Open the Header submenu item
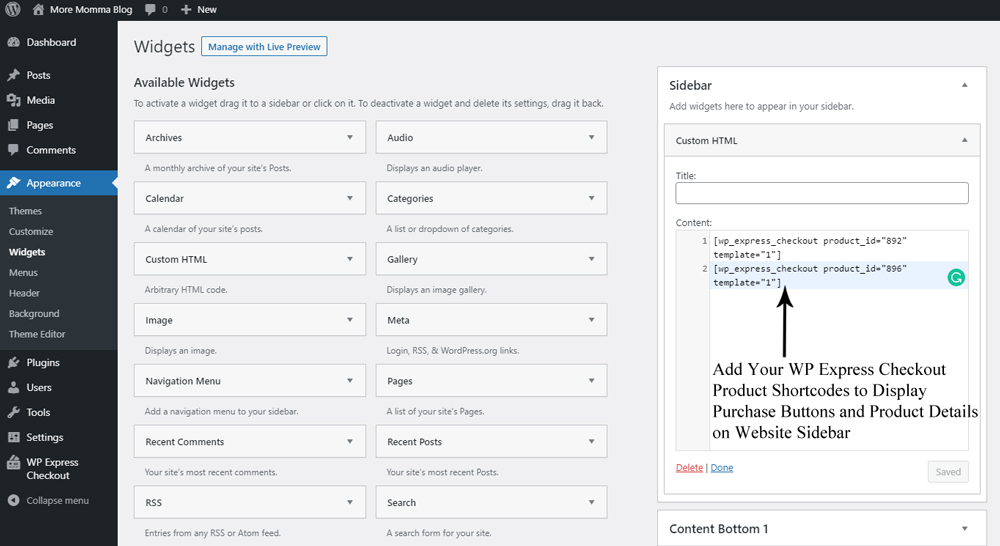Viewport: 1000px width, 546px height. (24, 293)
